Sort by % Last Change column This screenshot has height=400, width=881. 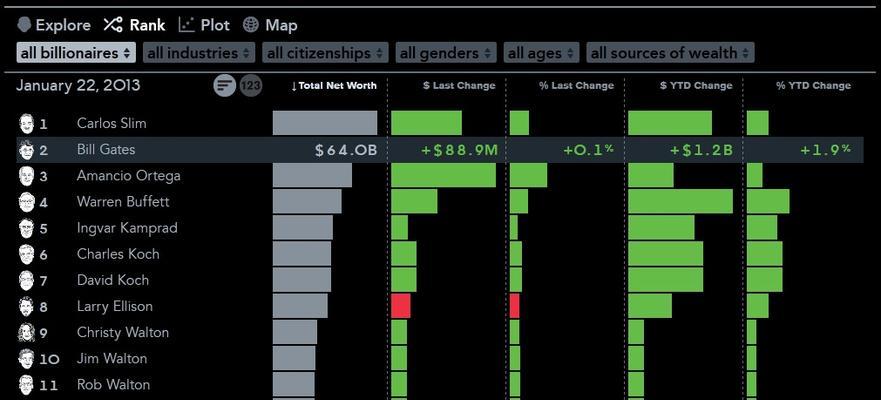(576, 86)
